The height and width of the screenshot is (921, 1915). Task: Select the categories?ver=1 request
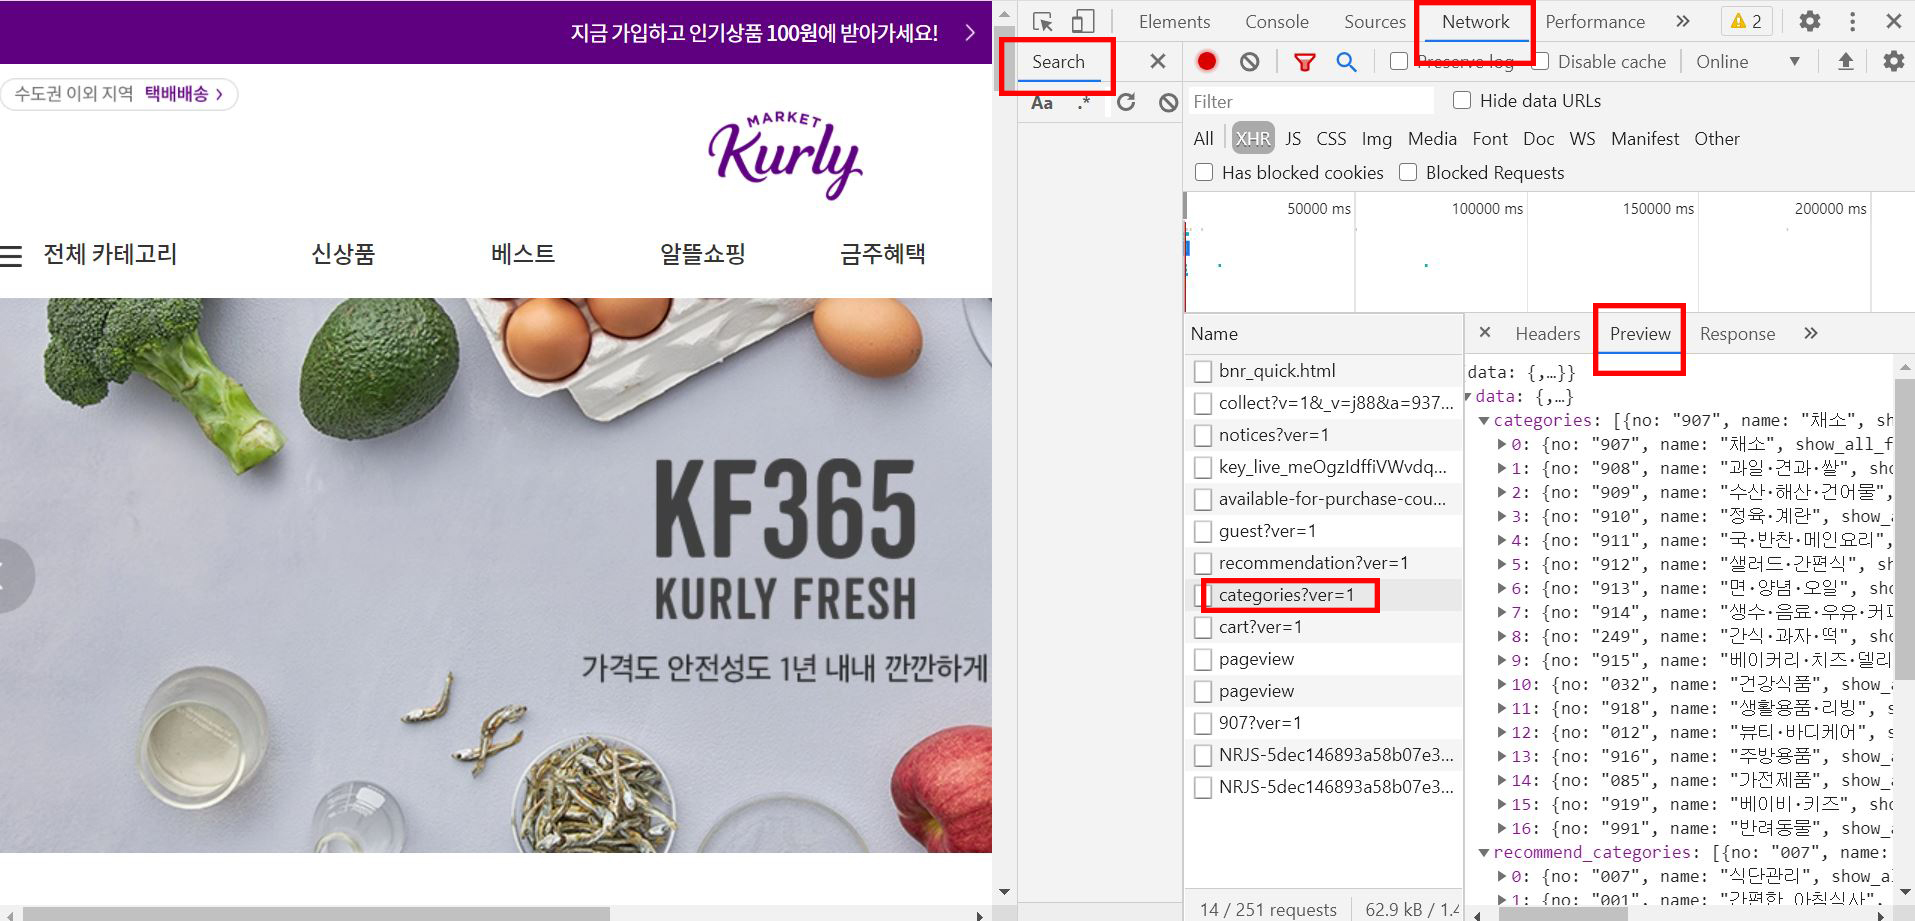[1286, 595]
